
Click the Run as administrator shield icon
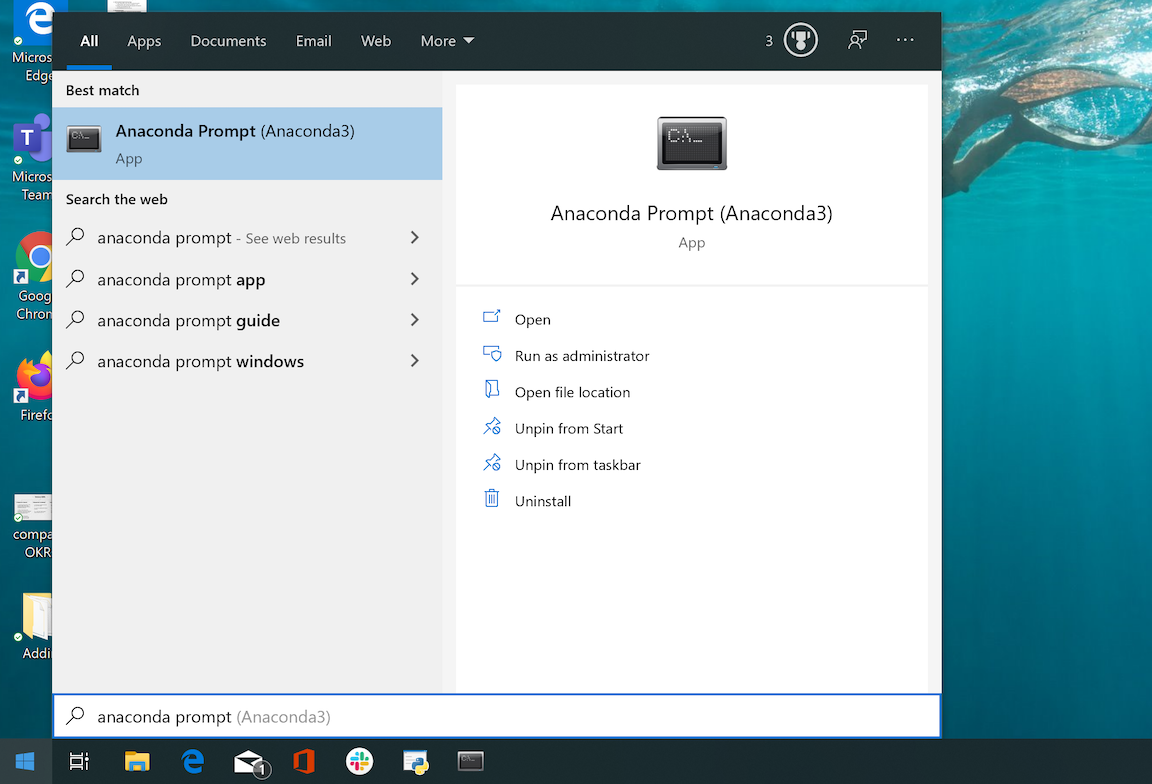[492, 353]
